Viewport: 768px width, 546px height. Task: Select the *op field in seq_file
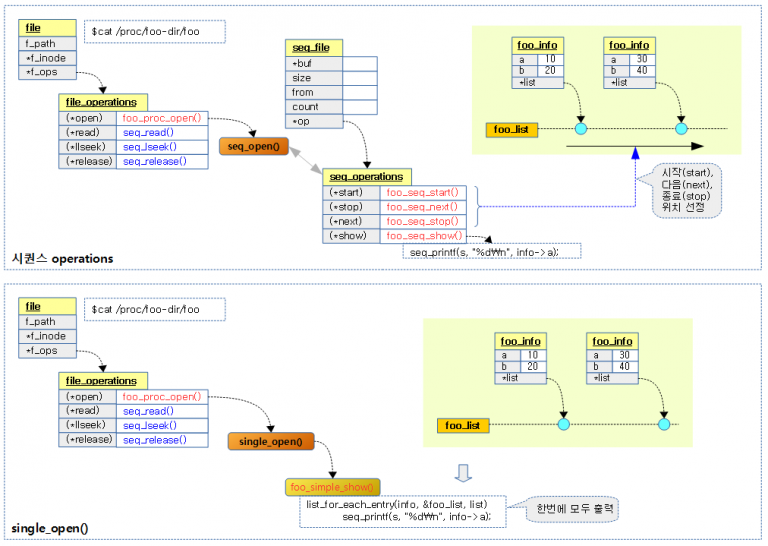[314, 121]
